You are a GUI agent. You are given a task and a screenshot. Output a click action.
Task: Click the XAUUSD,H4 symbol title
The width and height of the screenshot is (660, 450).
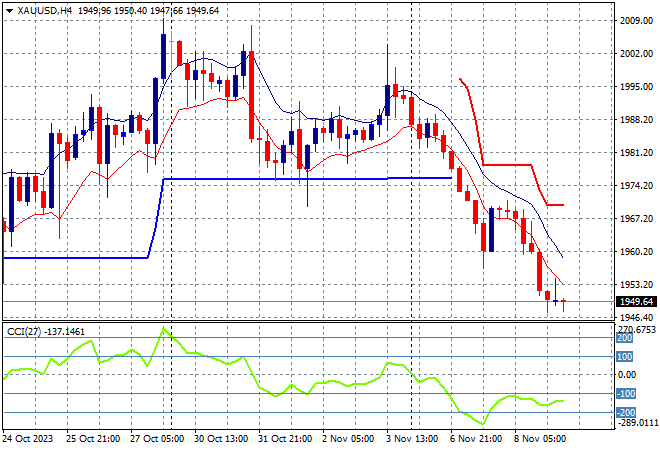[x=46, y=10]
